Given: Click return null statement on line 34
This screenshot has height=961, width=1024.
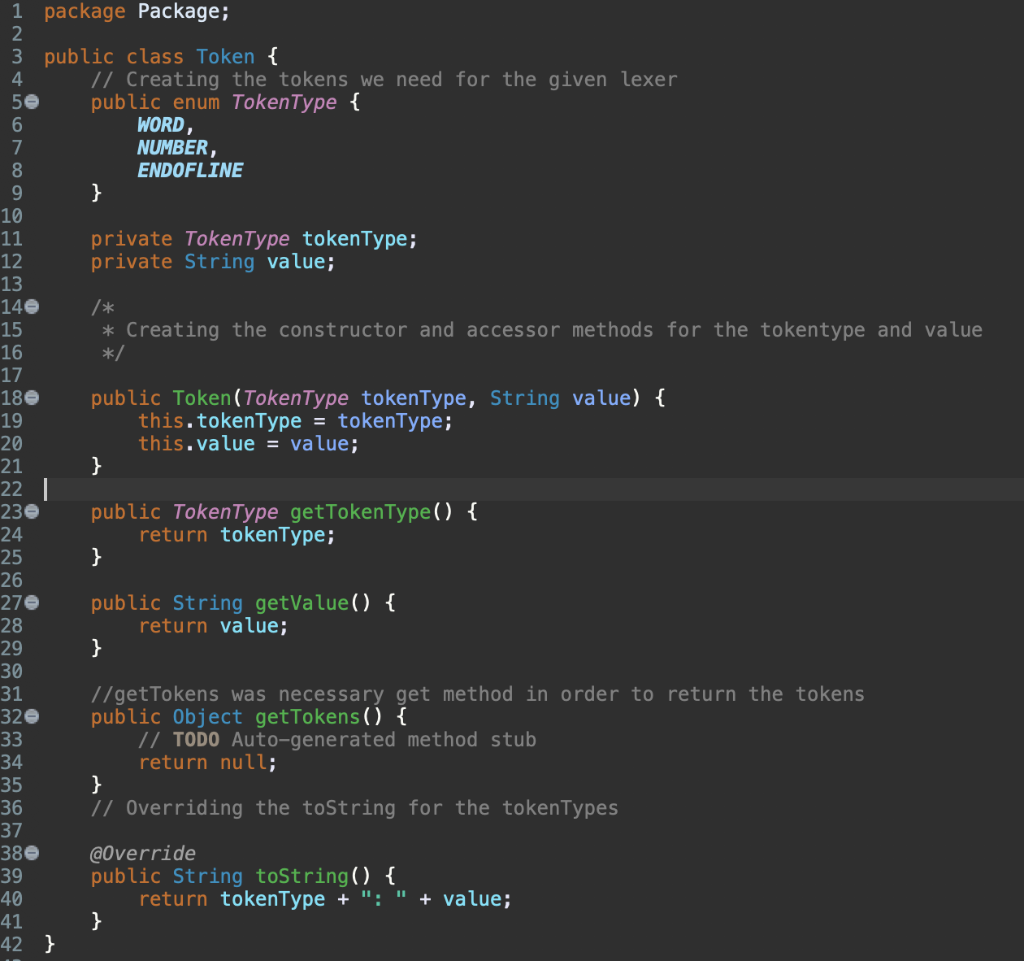Looking at the screenshot, I should tap(207, 763).
